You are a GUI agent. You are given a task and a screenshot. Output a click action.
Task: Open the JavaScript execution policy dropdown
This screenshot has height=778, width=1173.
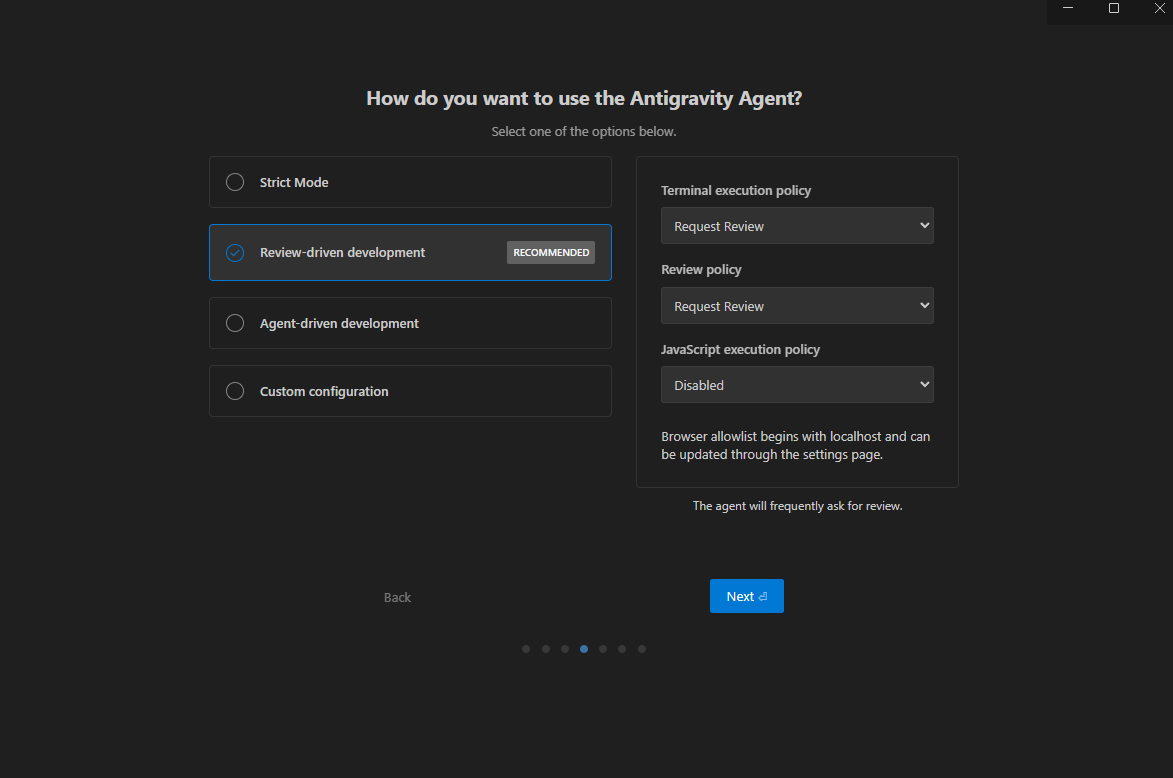point(797,385)
